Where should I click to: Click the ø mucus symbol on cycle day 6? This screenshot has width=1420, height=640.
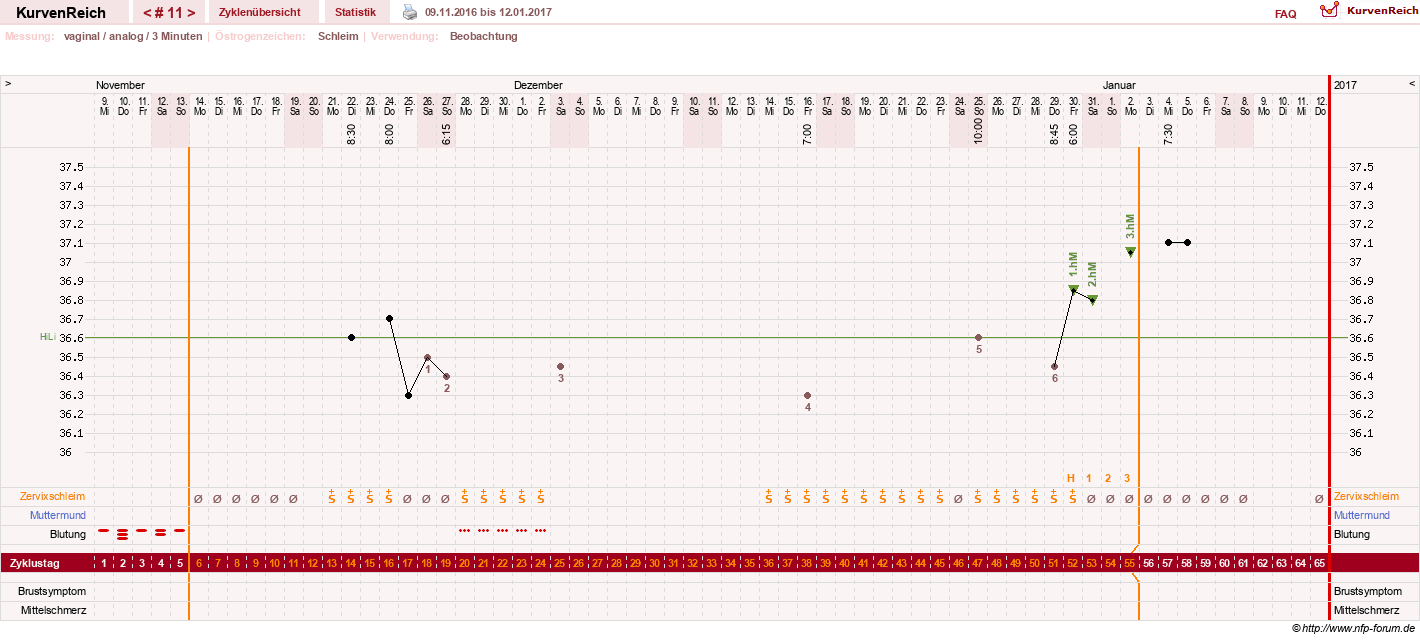click(198, 498)
